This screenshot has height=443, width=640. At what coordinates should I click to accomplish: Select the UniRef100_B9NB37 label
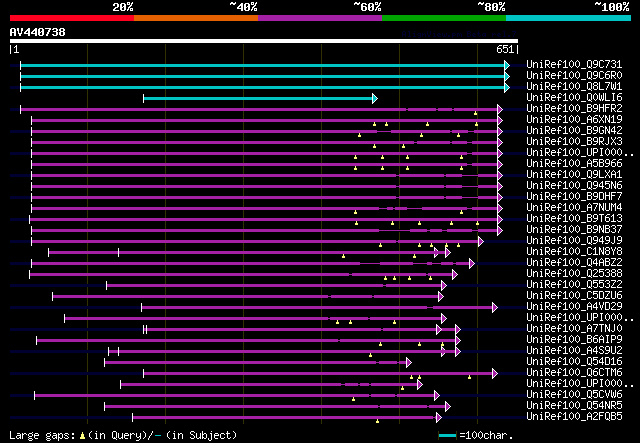pos(574,230)
